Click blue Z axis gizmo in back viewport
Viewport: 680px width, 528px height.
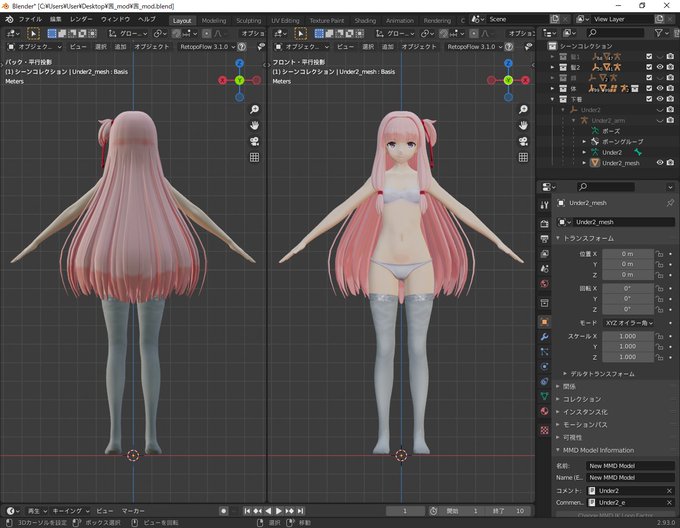click(239, 63)
